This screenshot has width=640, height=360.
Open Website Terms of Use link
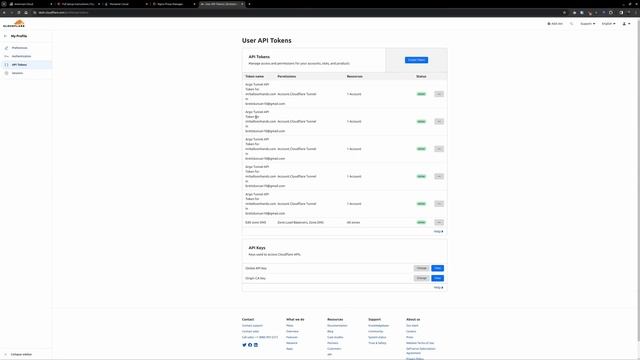point(420,343)
